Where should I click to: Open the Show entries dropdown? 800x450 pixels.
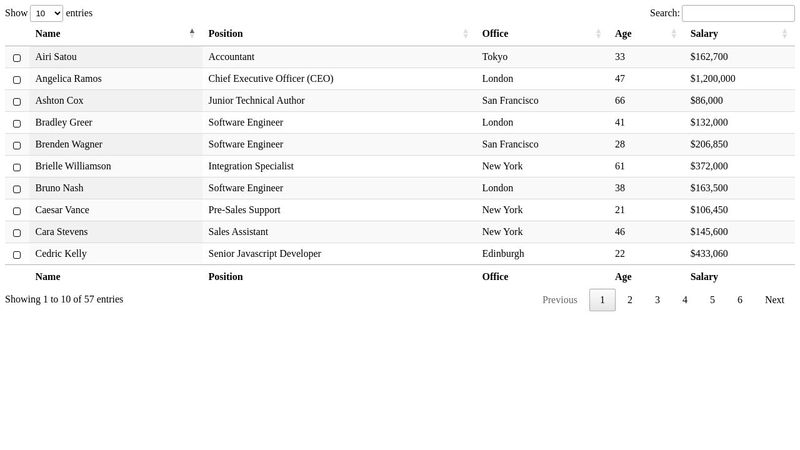[x=46, y=13]
